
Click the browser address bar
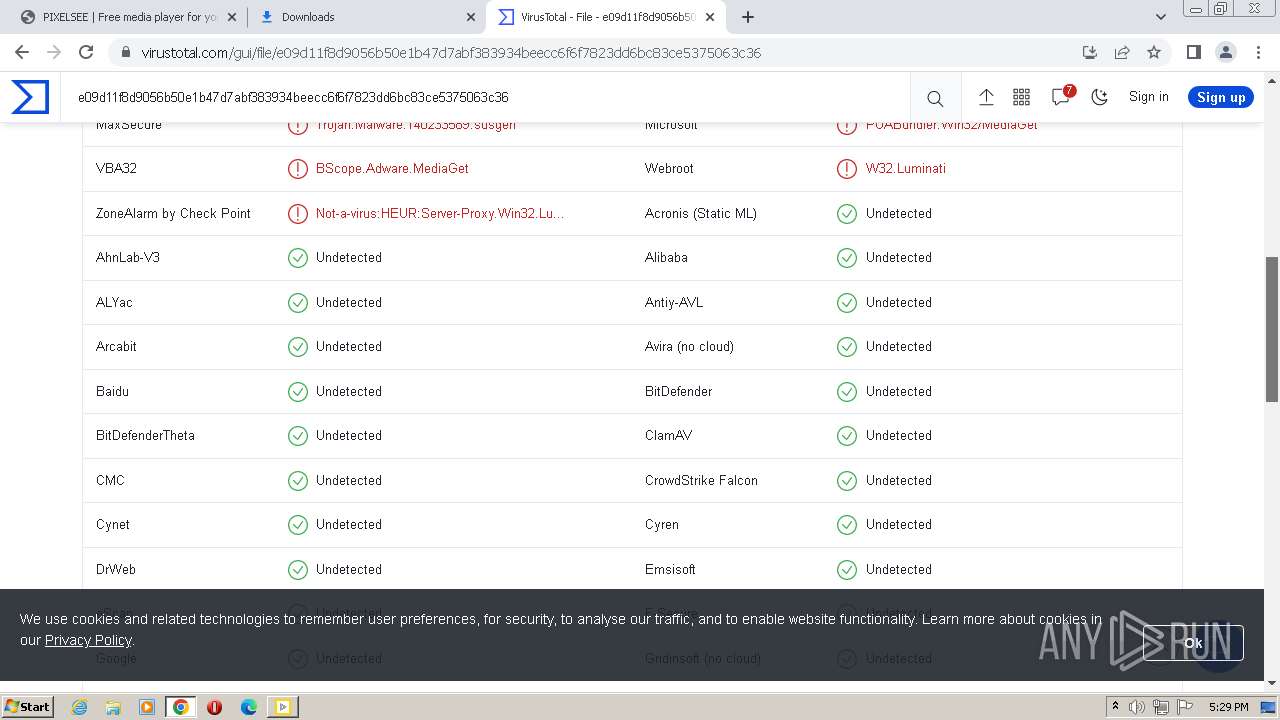[x=600, y=52]
